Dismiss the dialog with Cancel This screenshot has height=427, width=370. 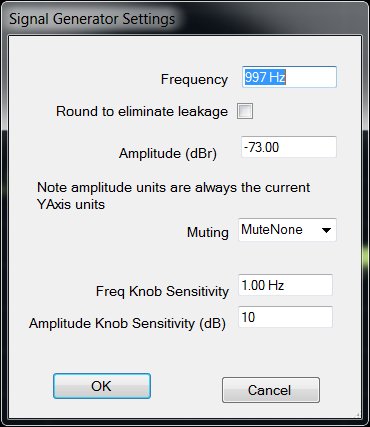pyautogui.click(x=271, y=390)
